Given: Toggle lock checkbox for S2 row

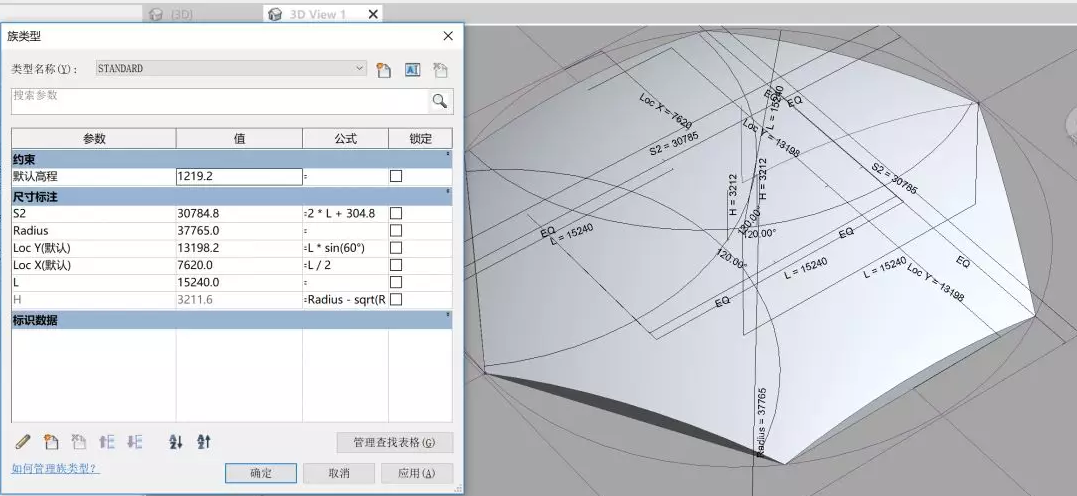Looking at the screenshot, I should (396, 213).
